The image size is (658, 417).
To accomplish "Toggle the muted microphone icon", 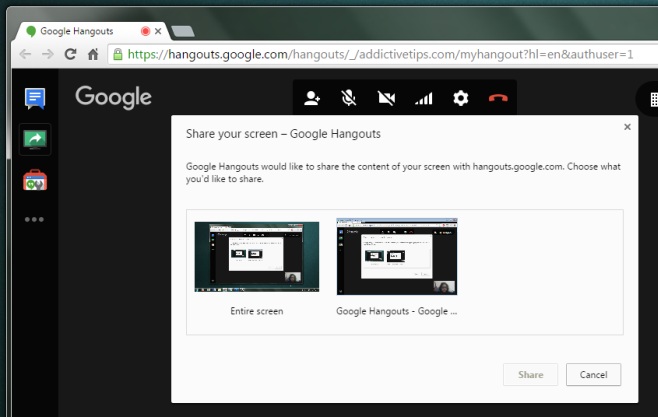I will click(x=348, y=98).
